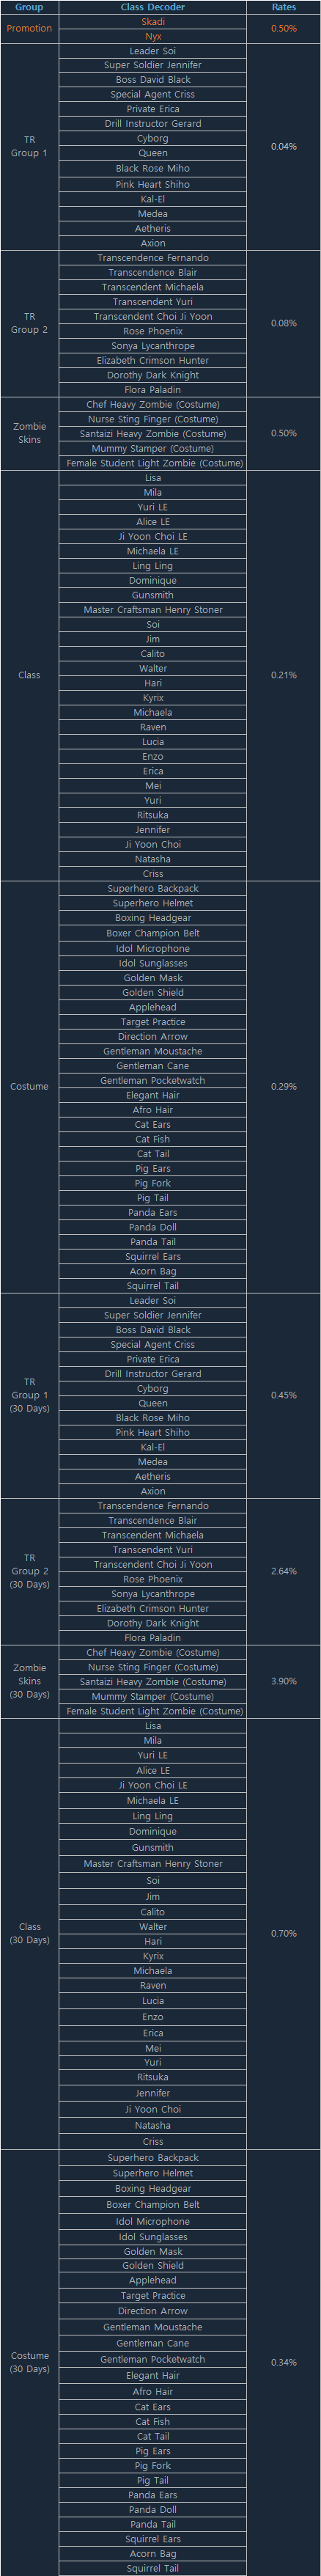Click the Group column header
This screenshot has width=321, height=2576.
click(x=29, y=7)
